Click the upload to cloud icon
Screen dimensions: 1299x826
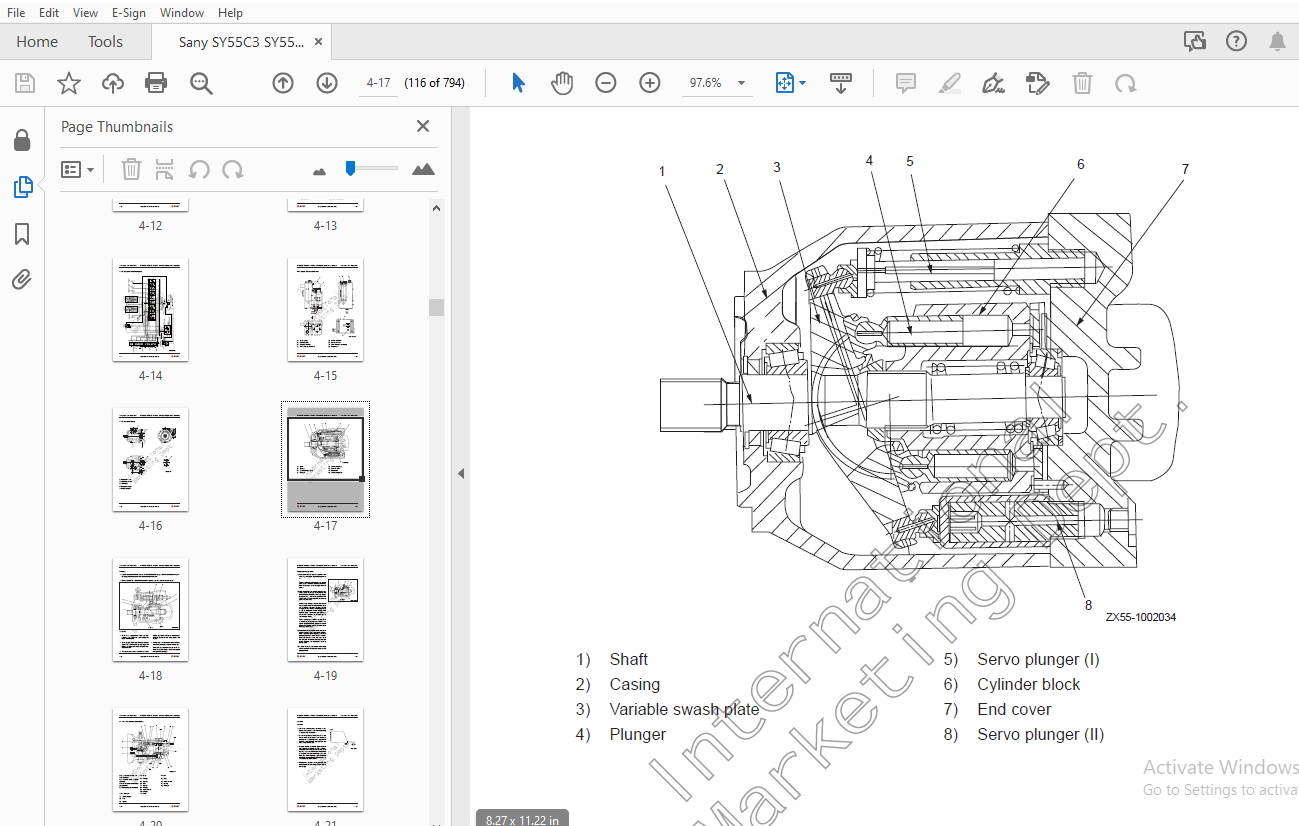pyautogui.click(x=113, y=83)
